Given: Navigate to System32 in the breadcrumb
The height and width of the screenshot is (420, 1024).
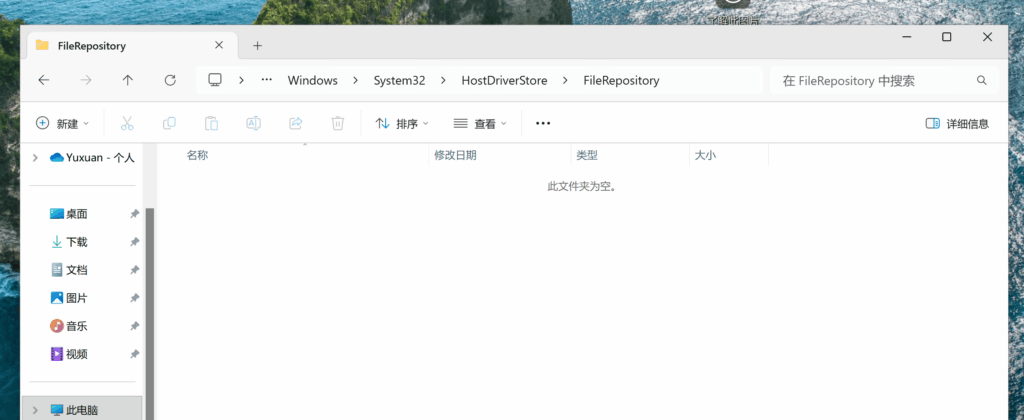Looking at the screenshot, I should tap(399, 80).
